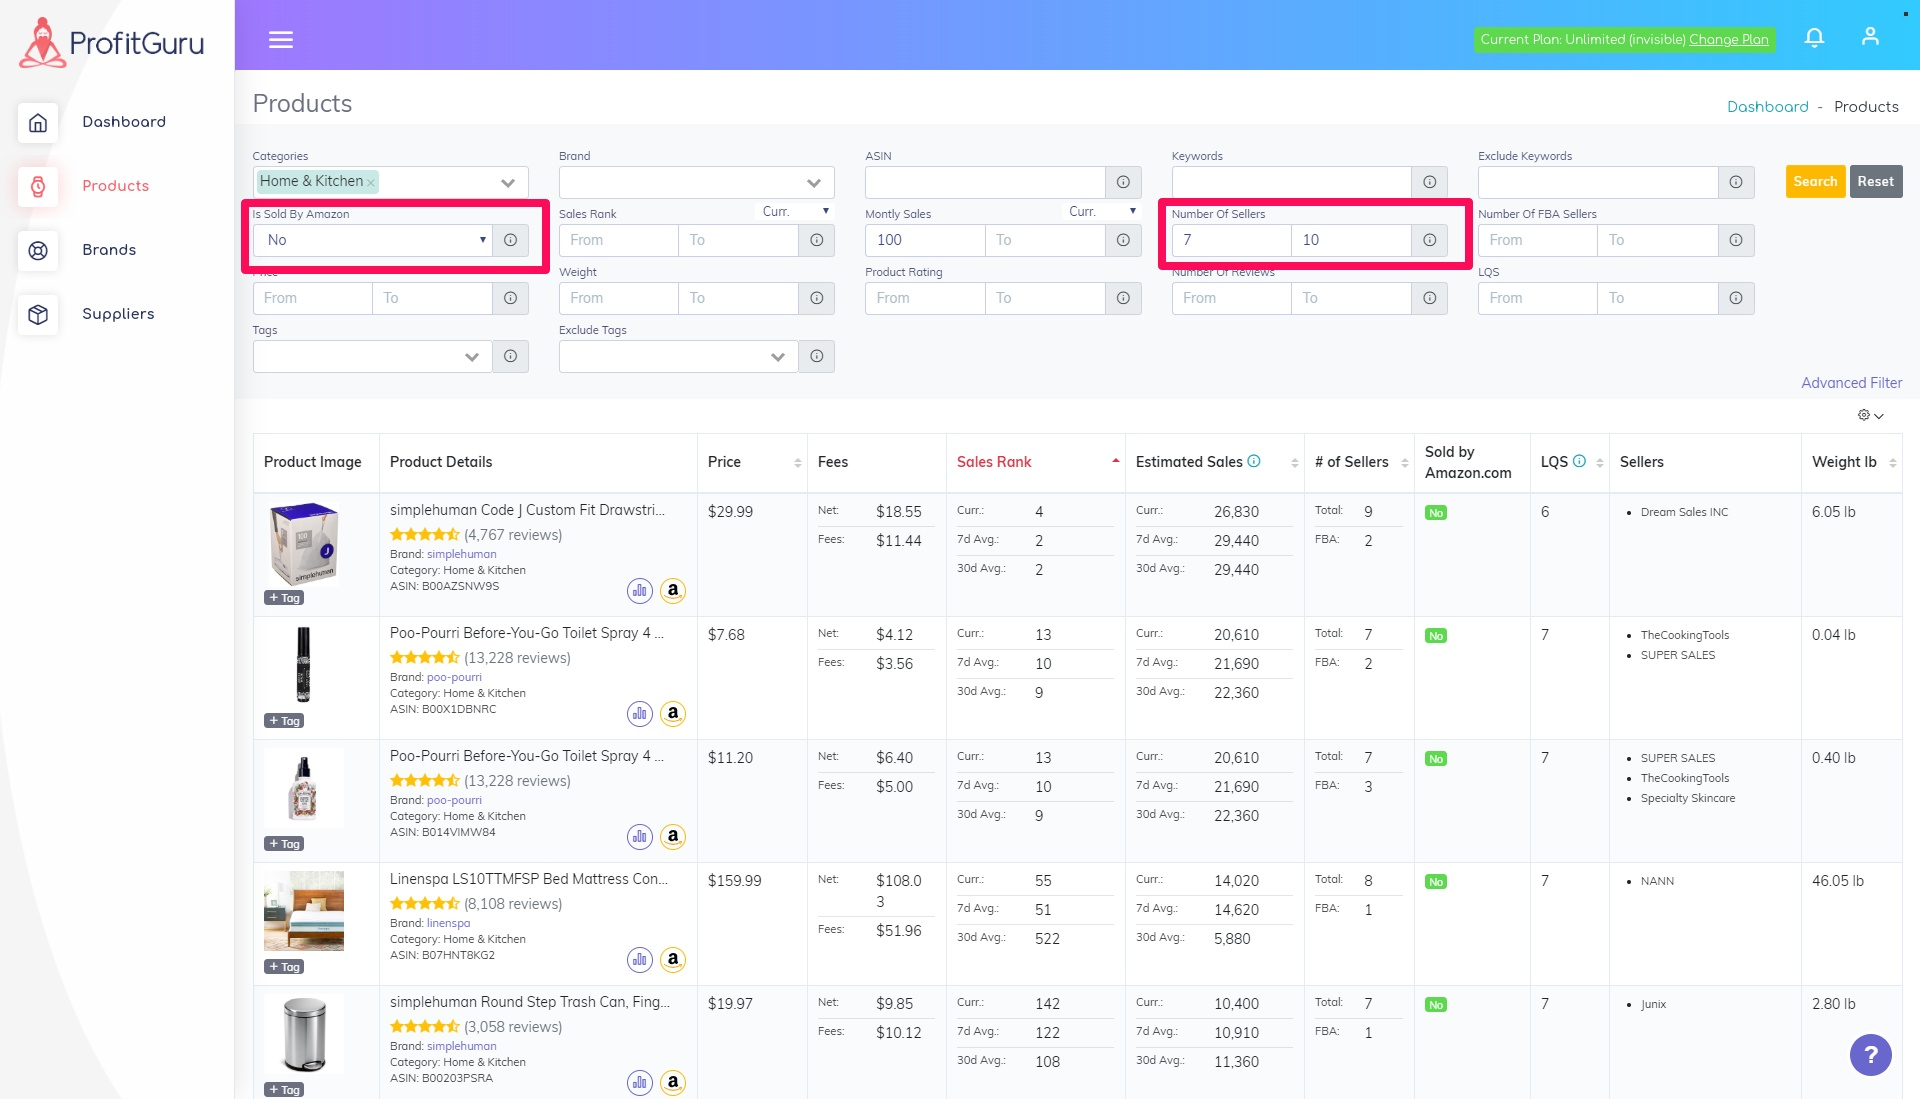This screenshot has width=1920, height=1099.
Task: Open simplehuman brand link in first row
Action: (x=461, y=554)
